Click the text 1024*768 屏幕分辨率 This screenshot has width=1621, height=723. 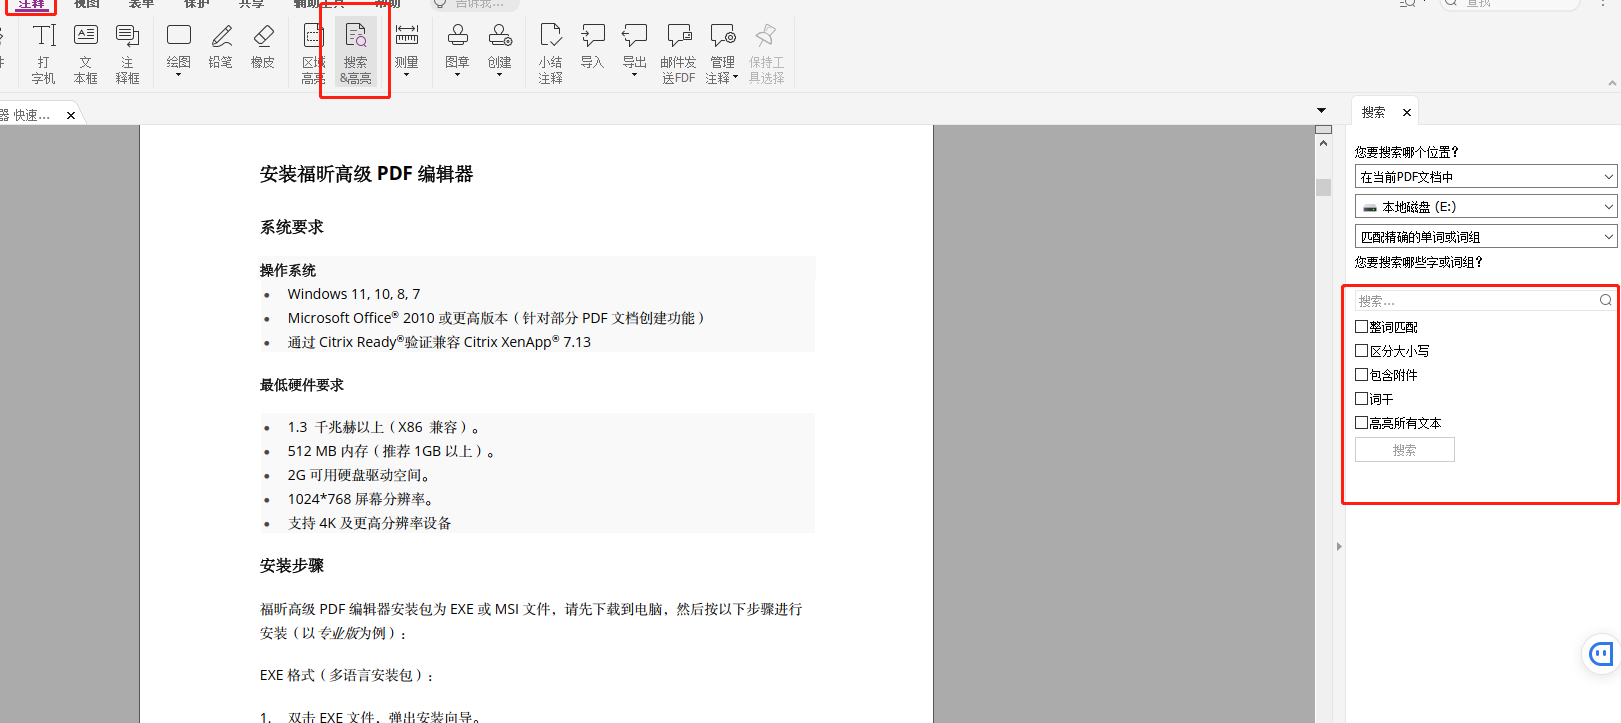point(361,499)
